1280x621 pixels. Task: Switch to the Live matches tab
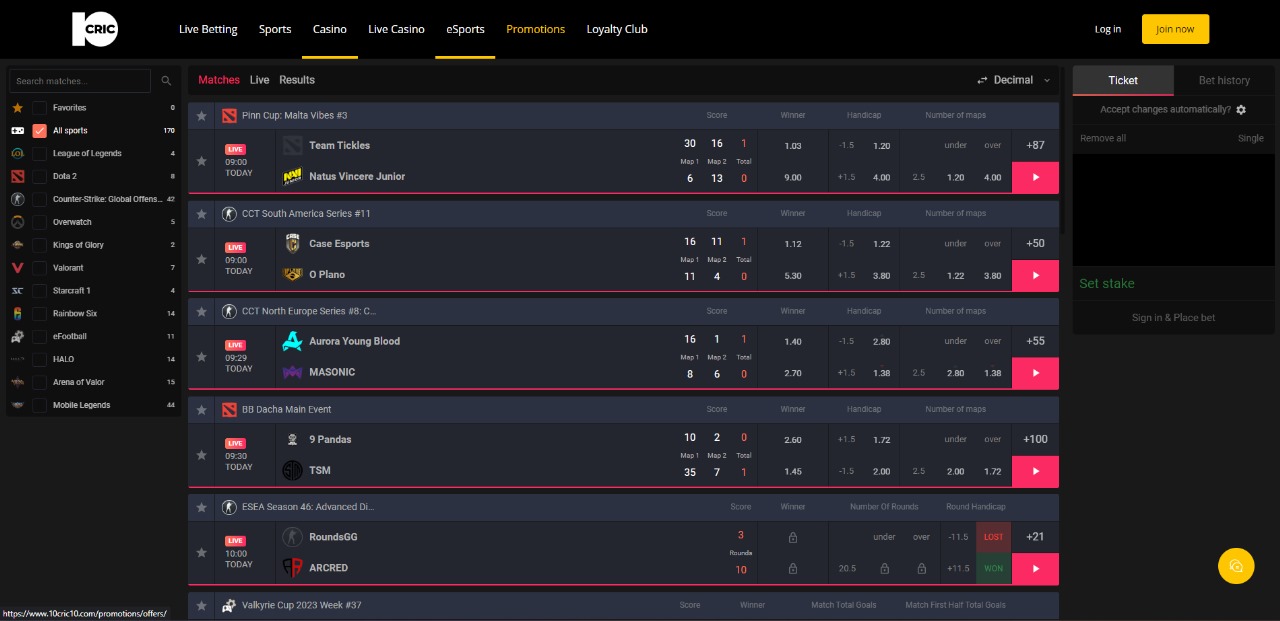(x=259, y=80)
